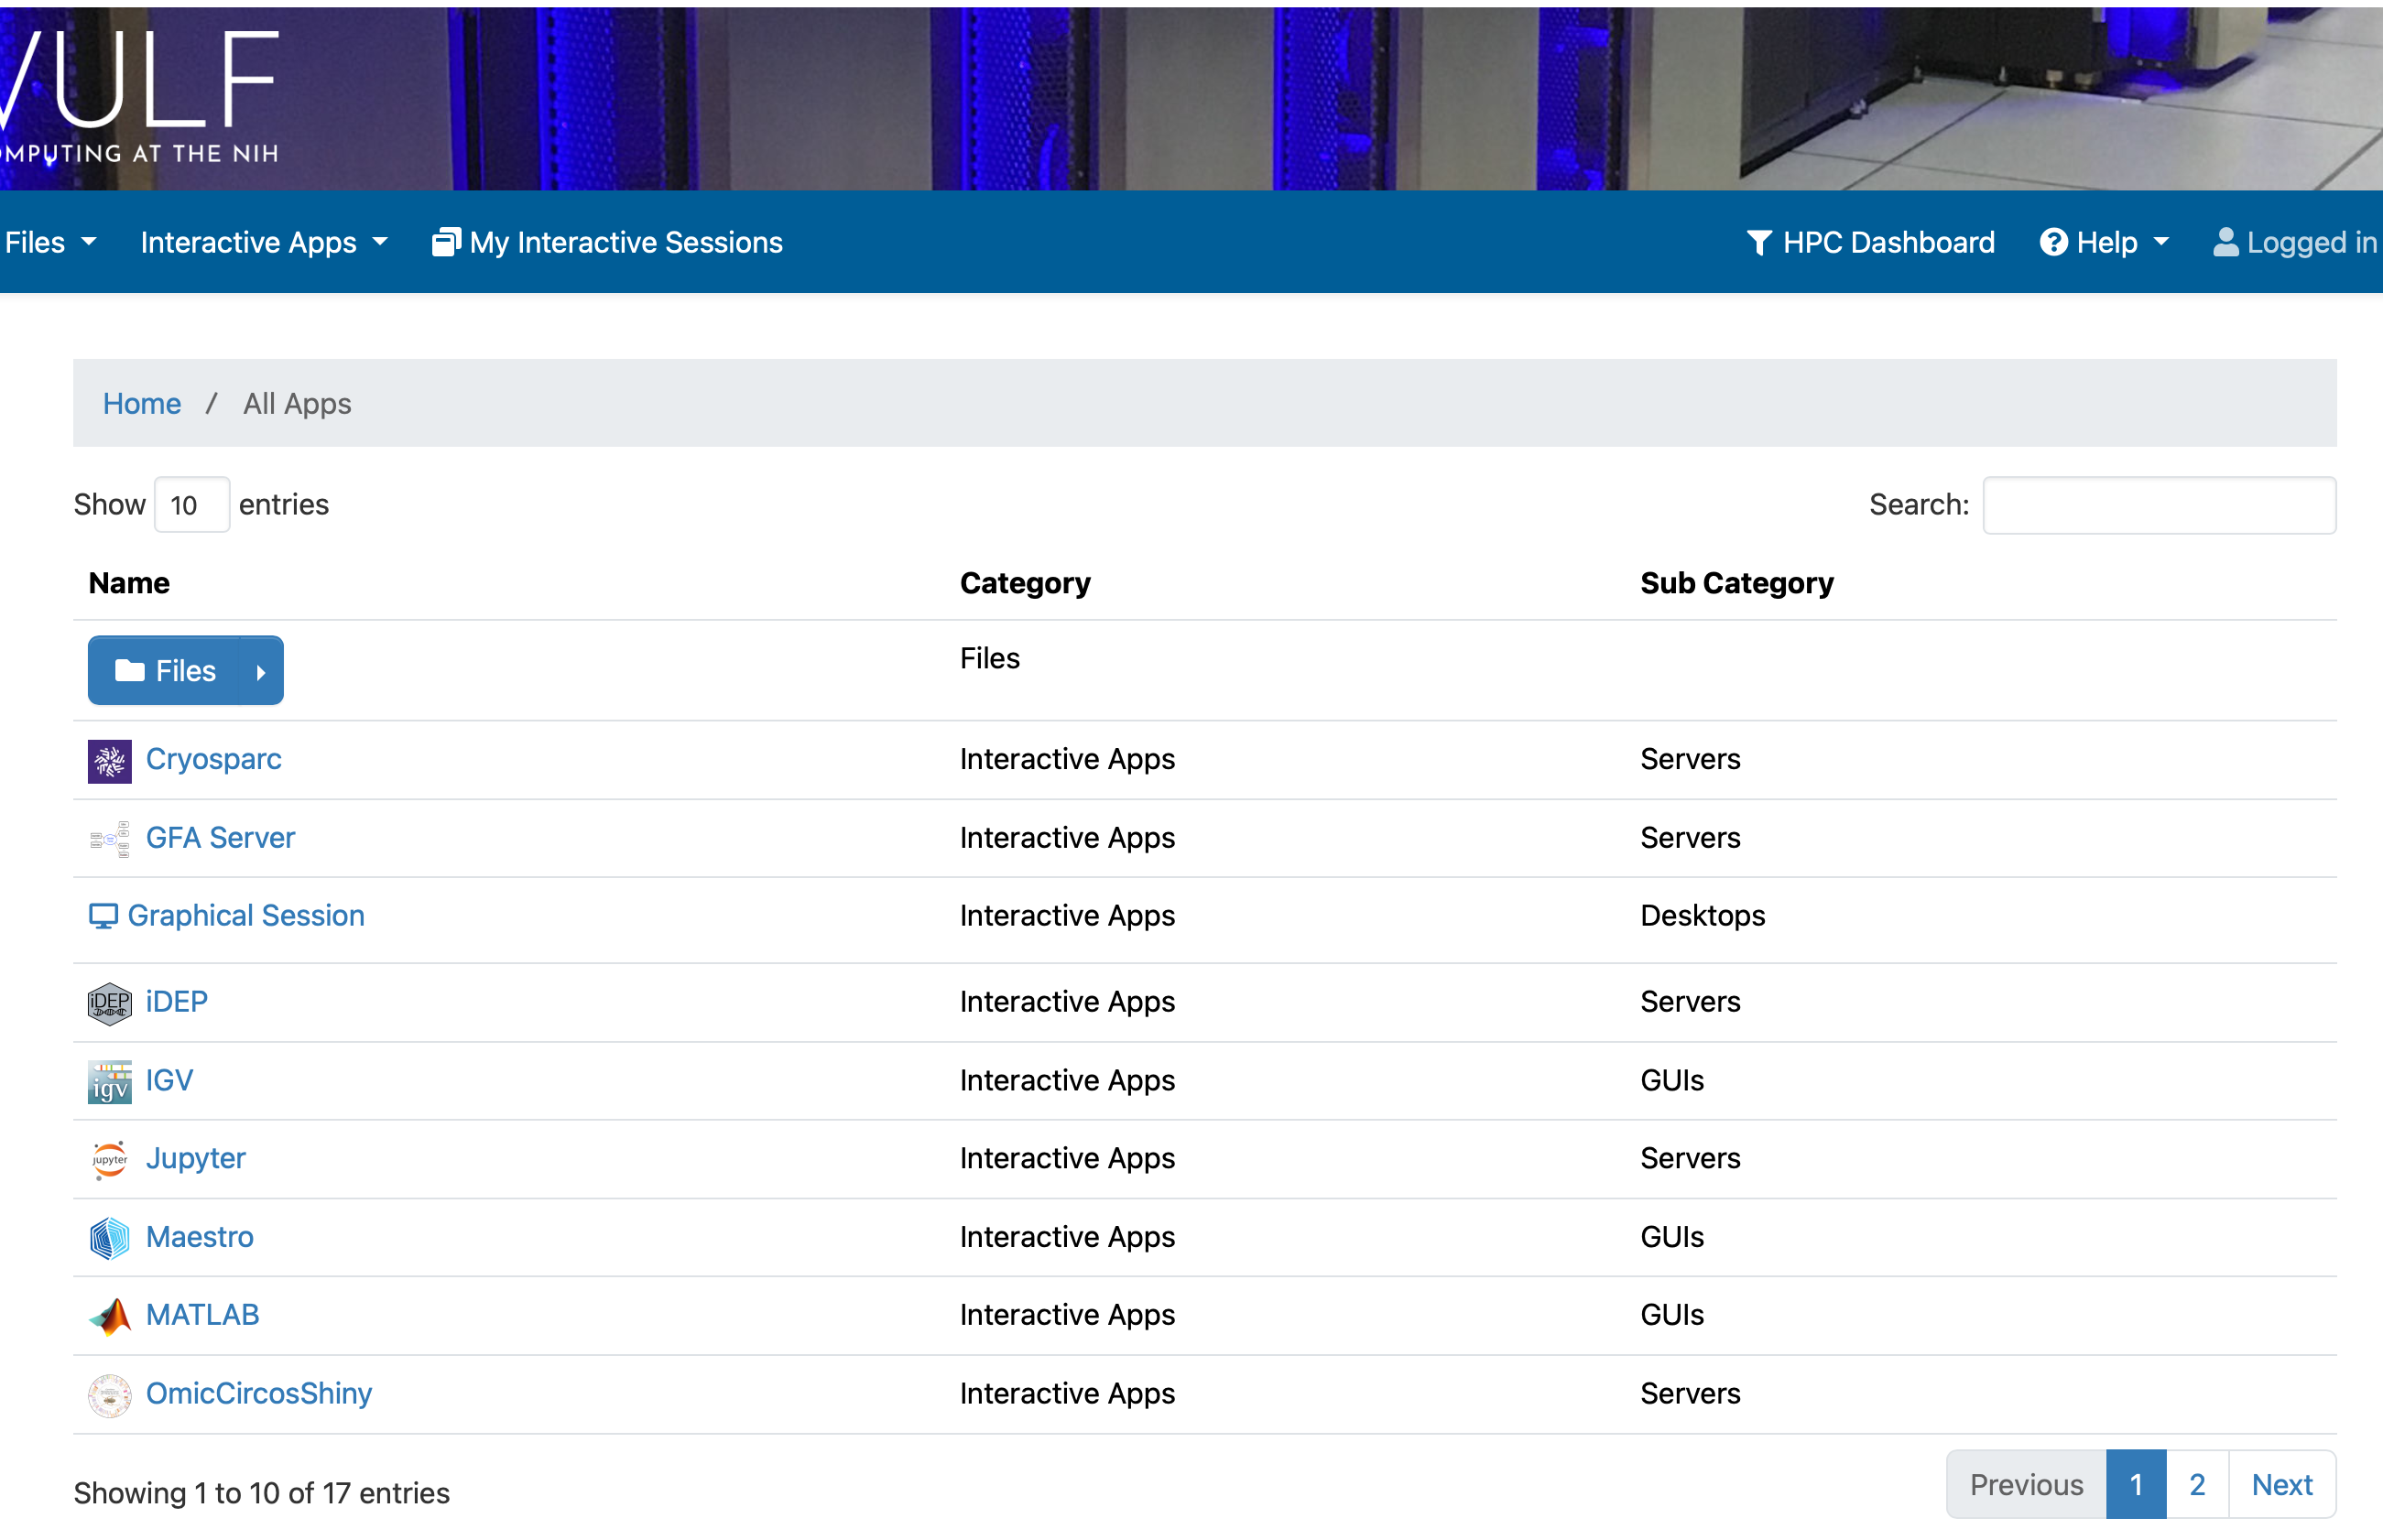Go to page 2 of entries
This screenshot has height=1540, width=2383.
point(2197,1485)
